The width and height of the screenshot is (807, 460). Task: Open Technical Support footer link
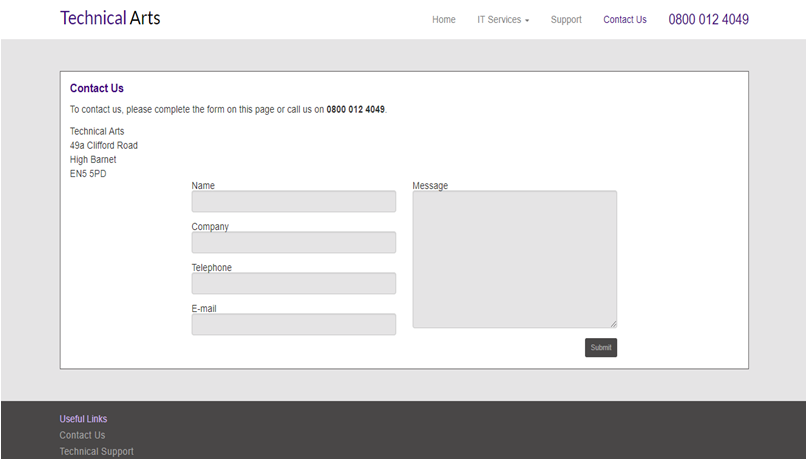tap(96, 452)
